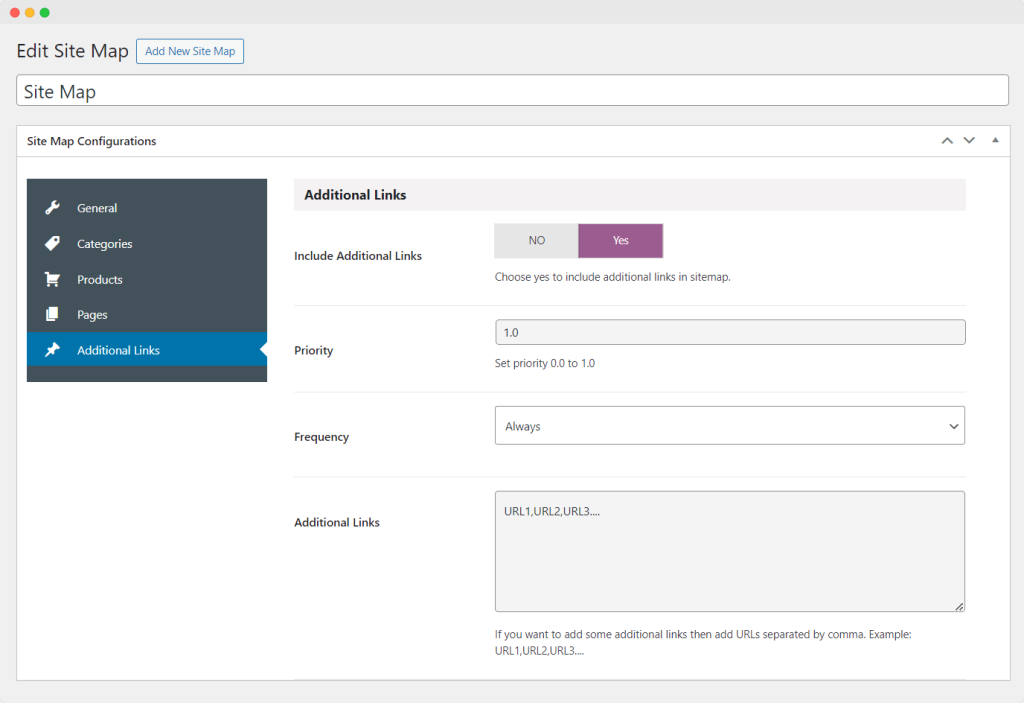Viewport: 1024px width, 703px height.
Task: Focus the Priority input field
Action: click(x=729, y=332)
